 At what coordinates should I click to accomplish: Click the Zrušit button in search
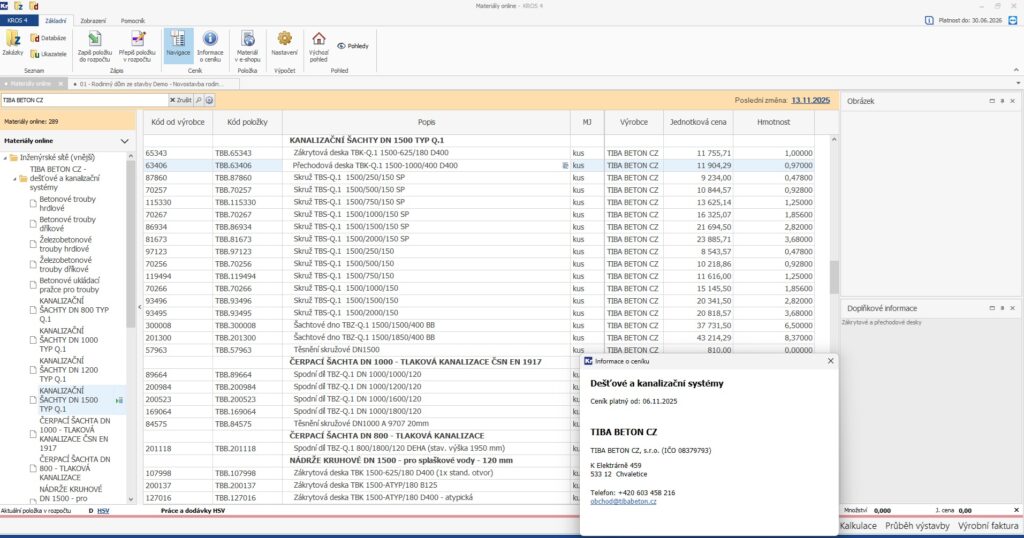(x=179, y=100)
